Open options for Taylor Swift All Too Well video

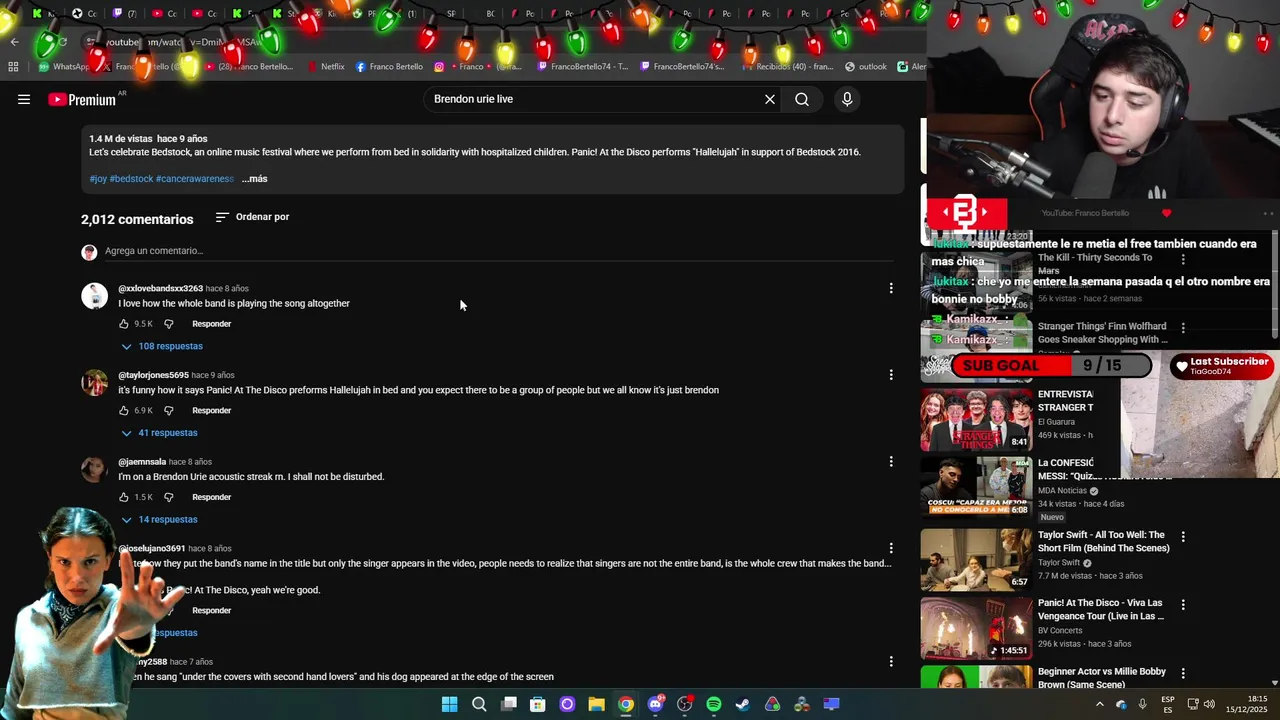1183,537
